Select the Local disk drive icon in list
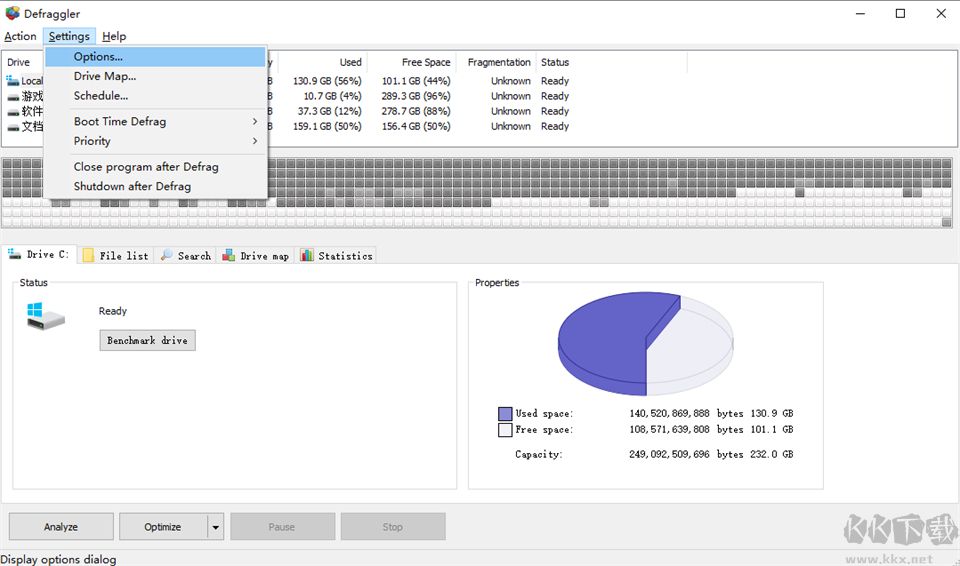The height and width of the screenshot is (566, 960). click(x=13, y=81)
